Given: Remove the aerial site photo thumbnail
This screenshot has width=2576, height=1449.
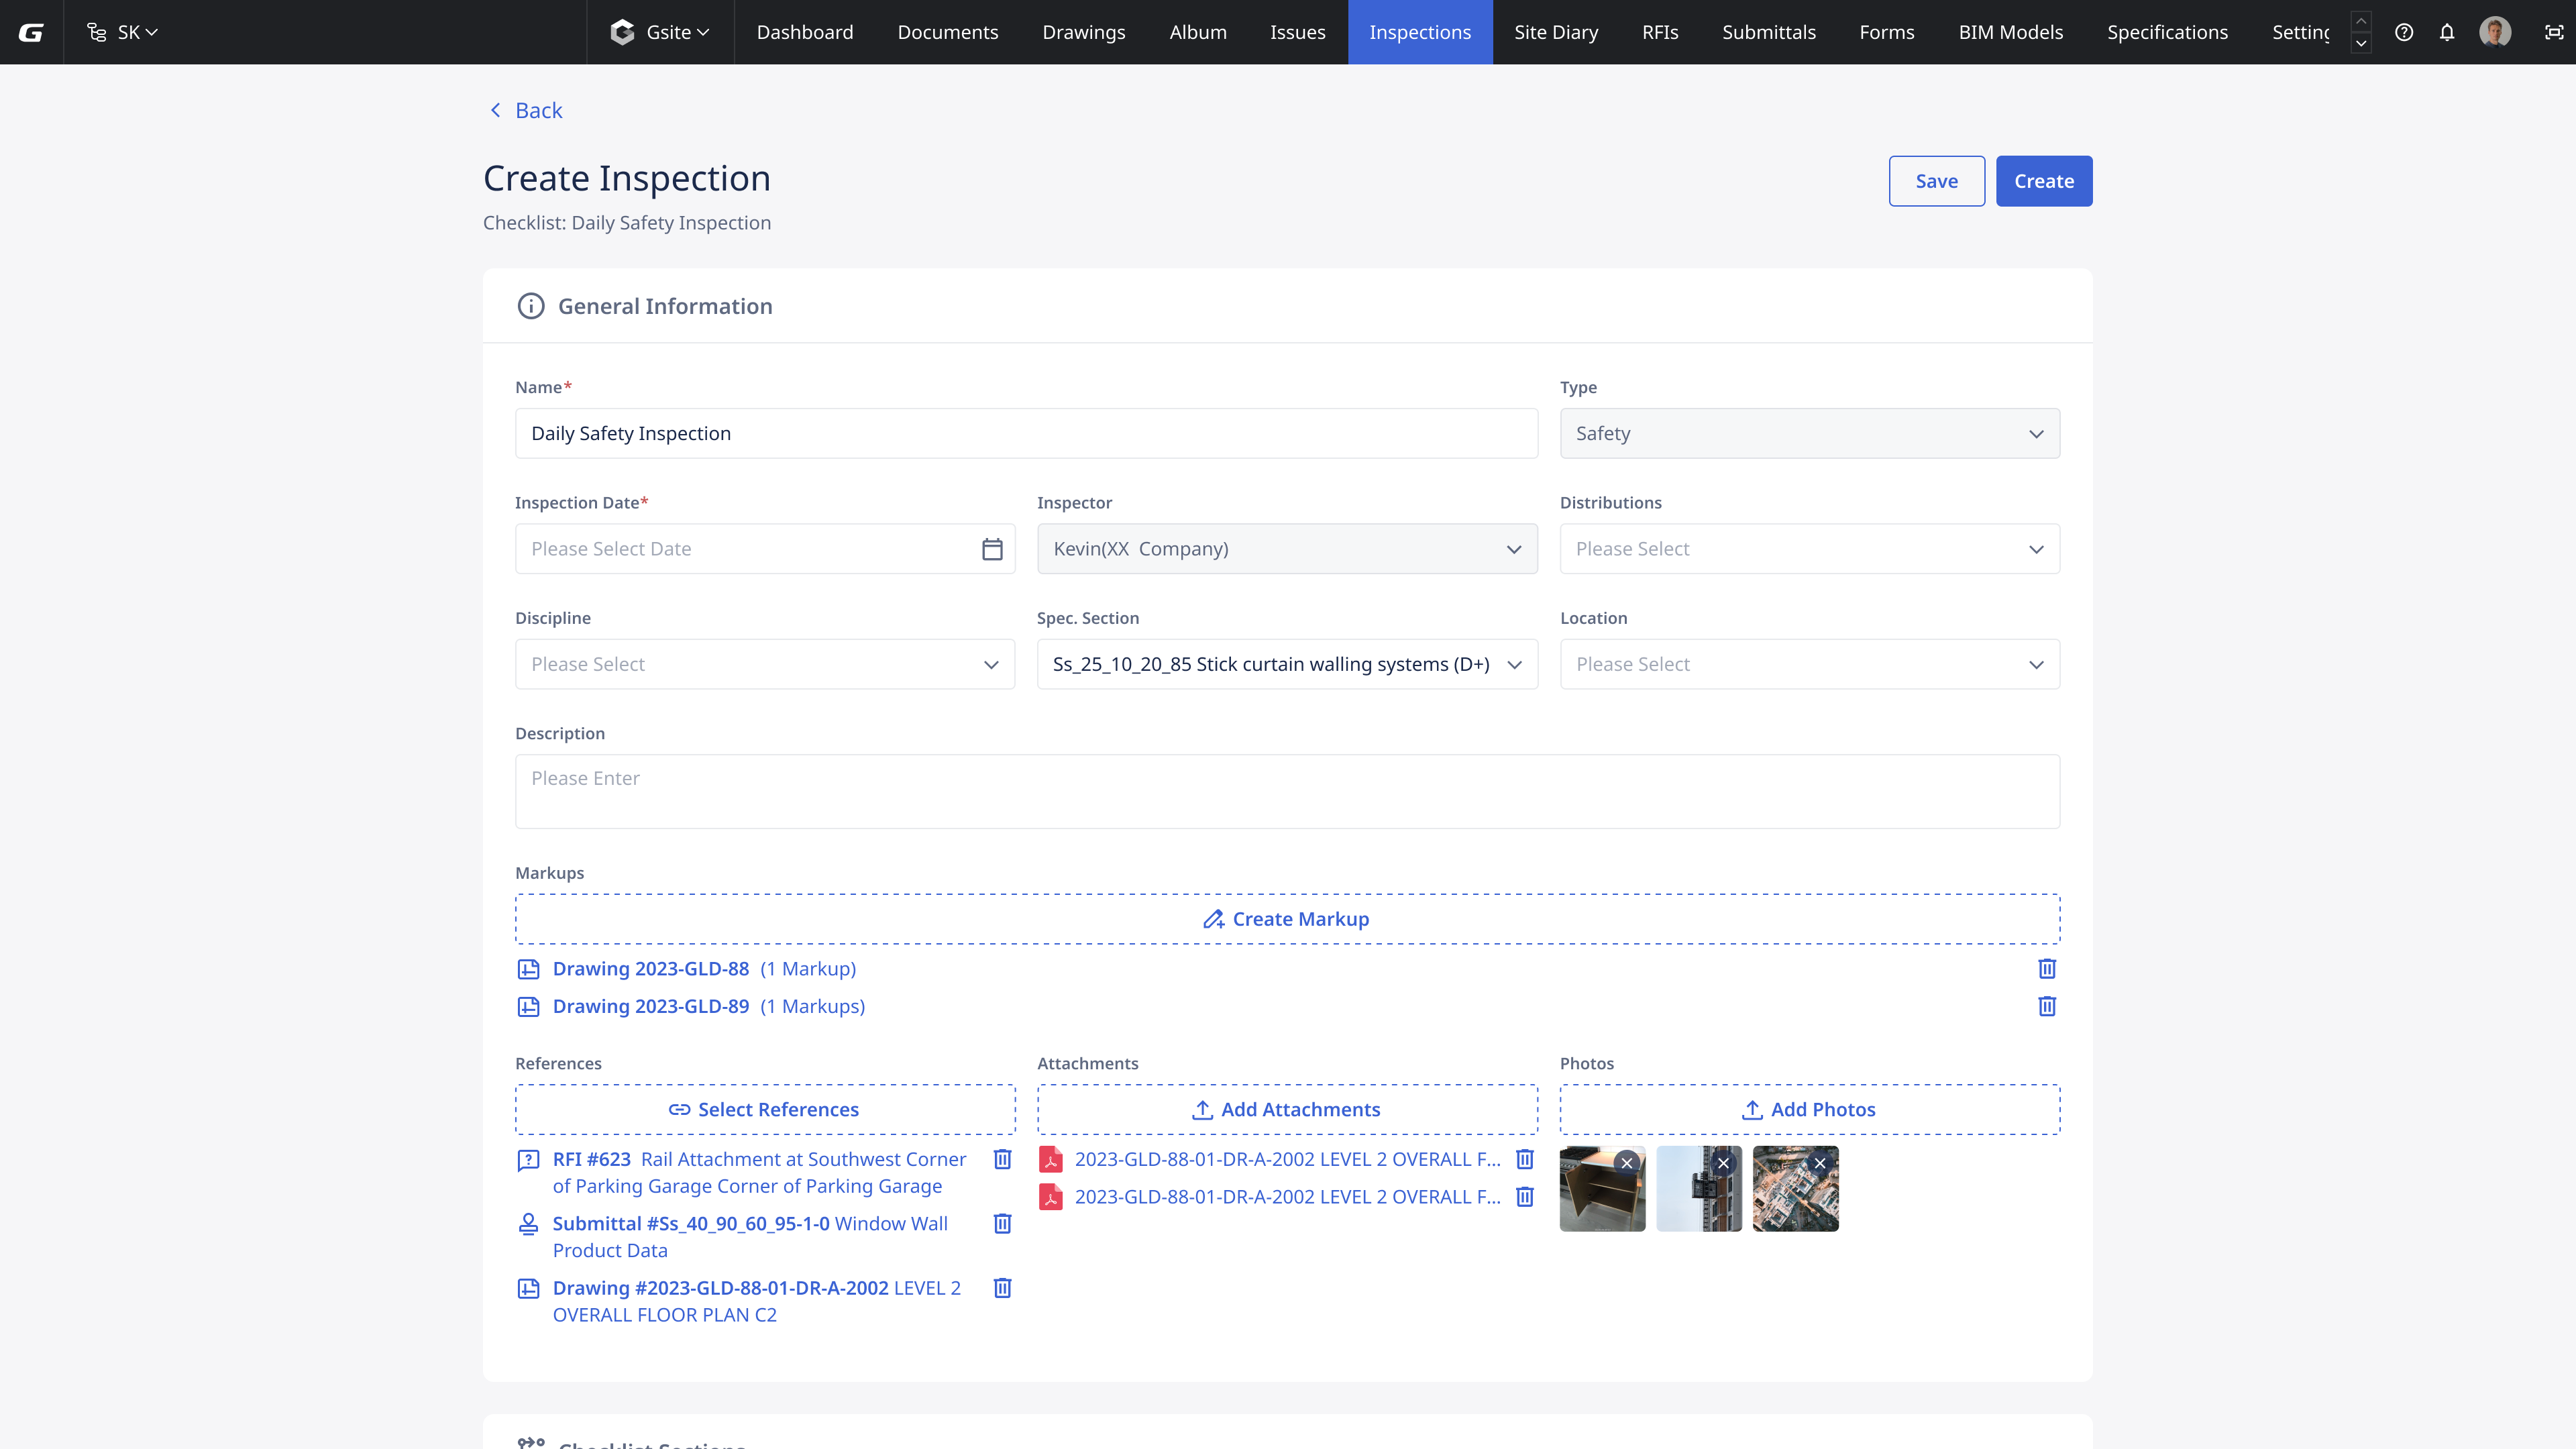Looking at the screenshot, I should pos(1819,1163).
